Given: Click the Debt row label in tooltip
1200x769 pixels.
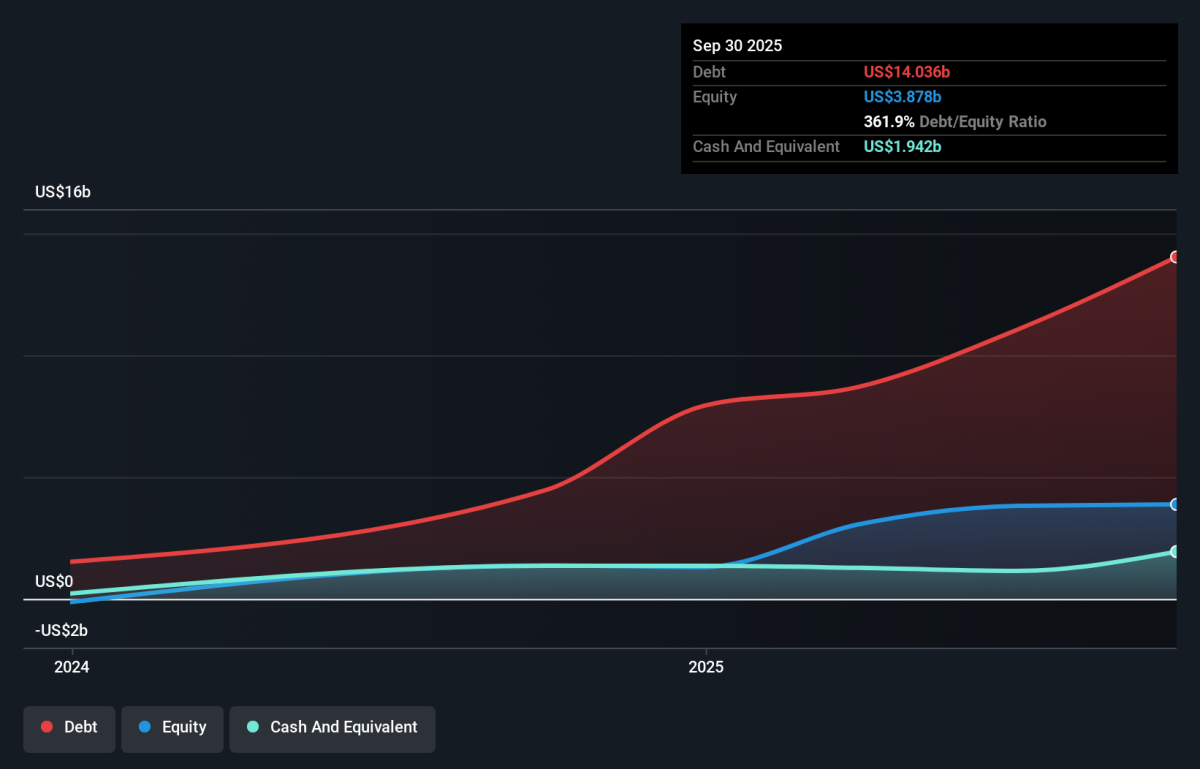Looking at the screenshot, I should [x=709, y=72].
